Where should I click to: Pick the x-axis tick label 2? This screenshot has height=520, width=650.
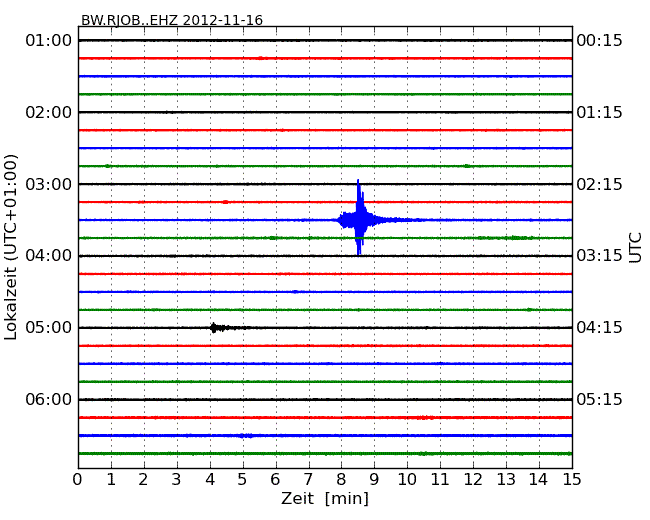(x=143, y=480)
